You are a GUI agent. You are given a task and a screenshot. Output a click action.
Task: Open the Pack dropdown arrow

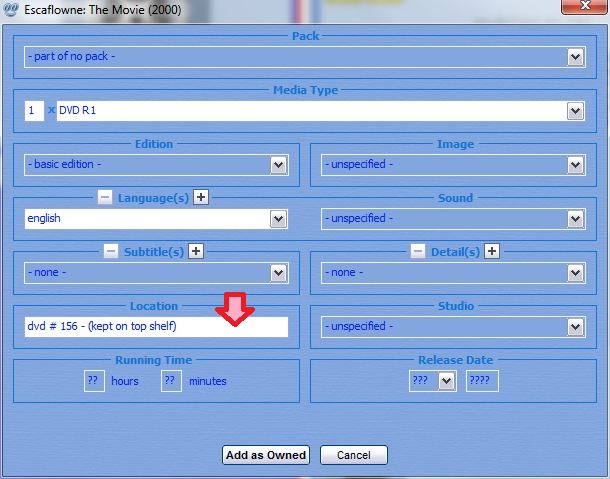tap(575, 57)
